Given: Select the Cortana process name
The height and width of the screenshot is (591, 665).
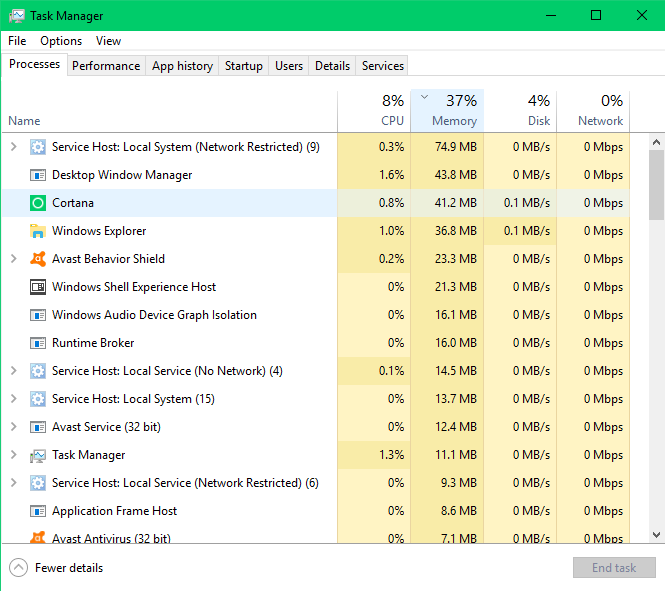Looking at the screenshot, I should [x=73, y=203].
